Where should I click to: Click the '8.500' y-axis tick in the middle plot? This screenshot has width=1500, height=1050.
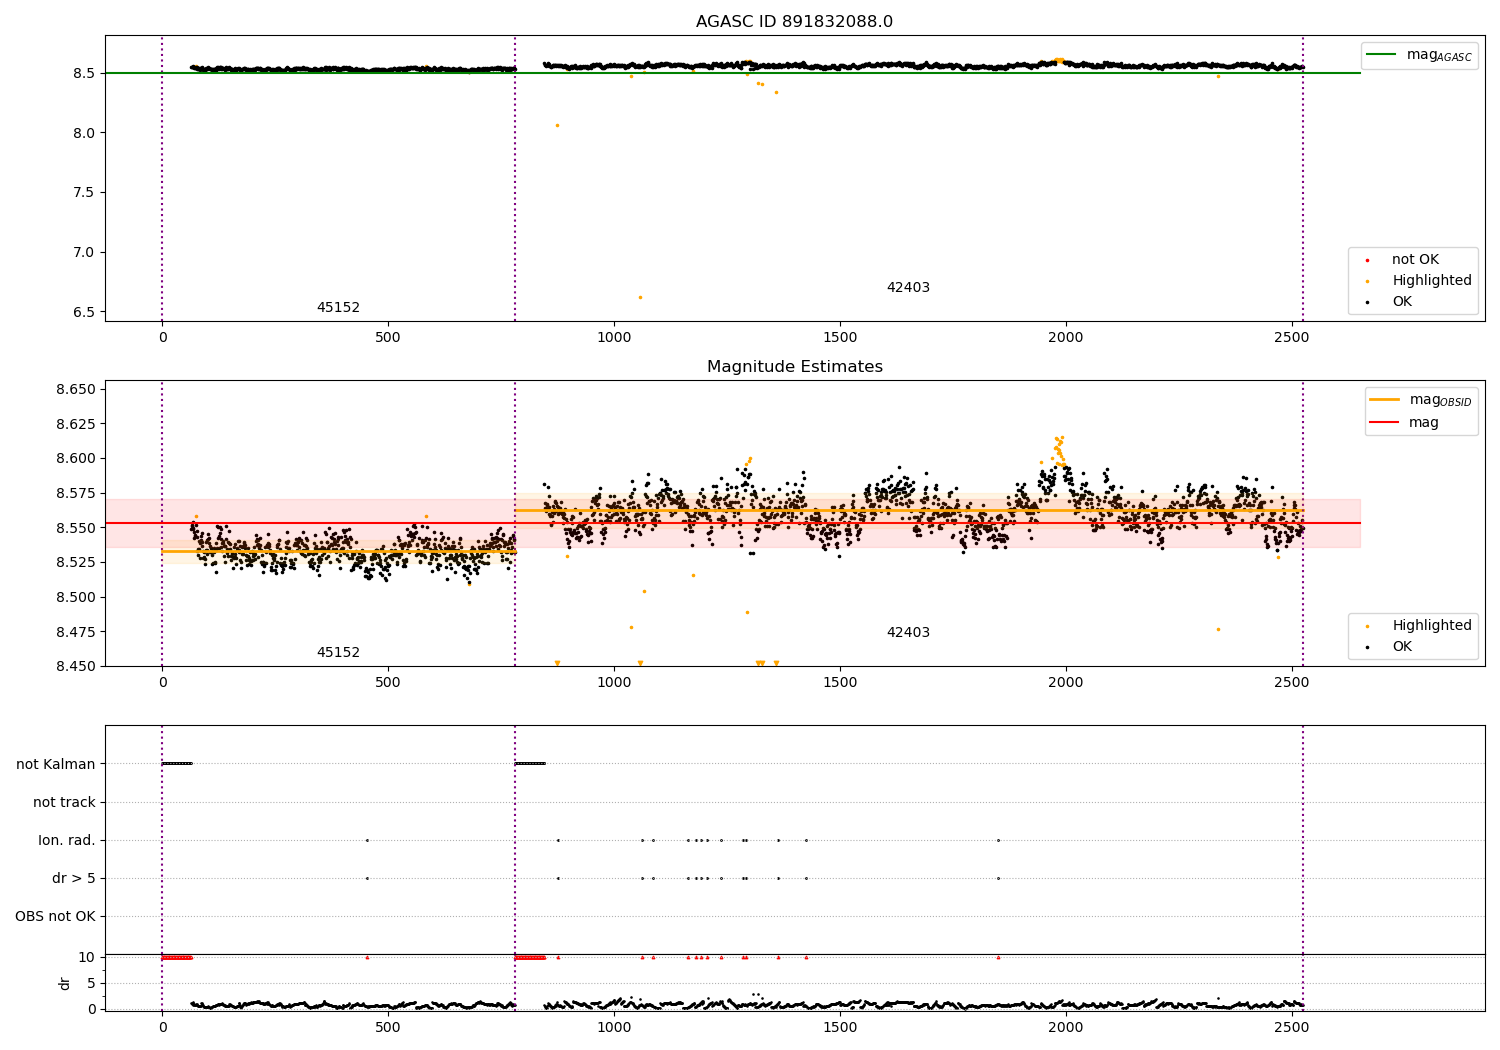pyautogui.click(x=76, y=597)
